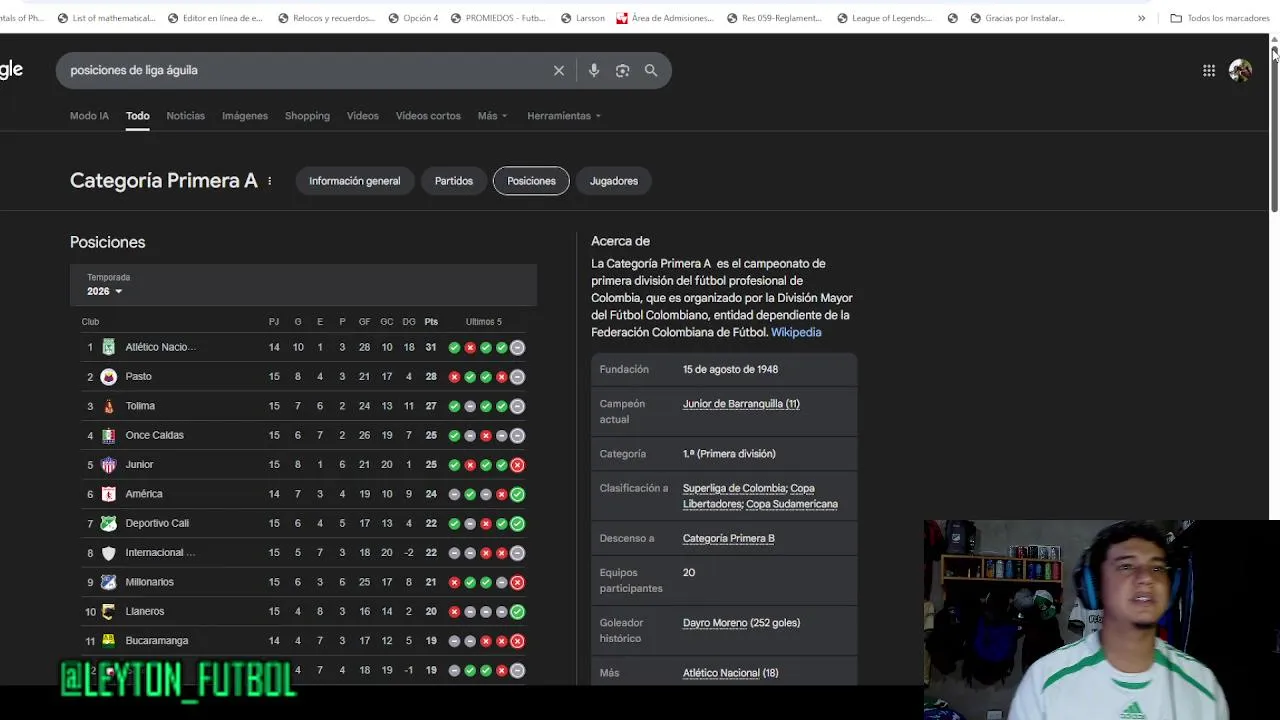The image size is (1280, 720).
Task: Clear the search box with X icon
Action: pyautogui.click(x=559, y=70)
